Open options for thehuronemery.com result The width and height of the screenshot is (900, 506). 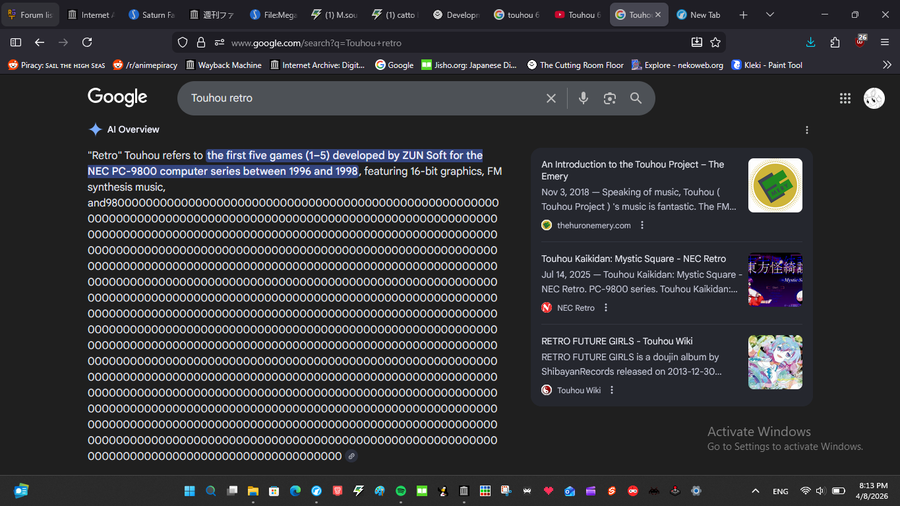642,225
